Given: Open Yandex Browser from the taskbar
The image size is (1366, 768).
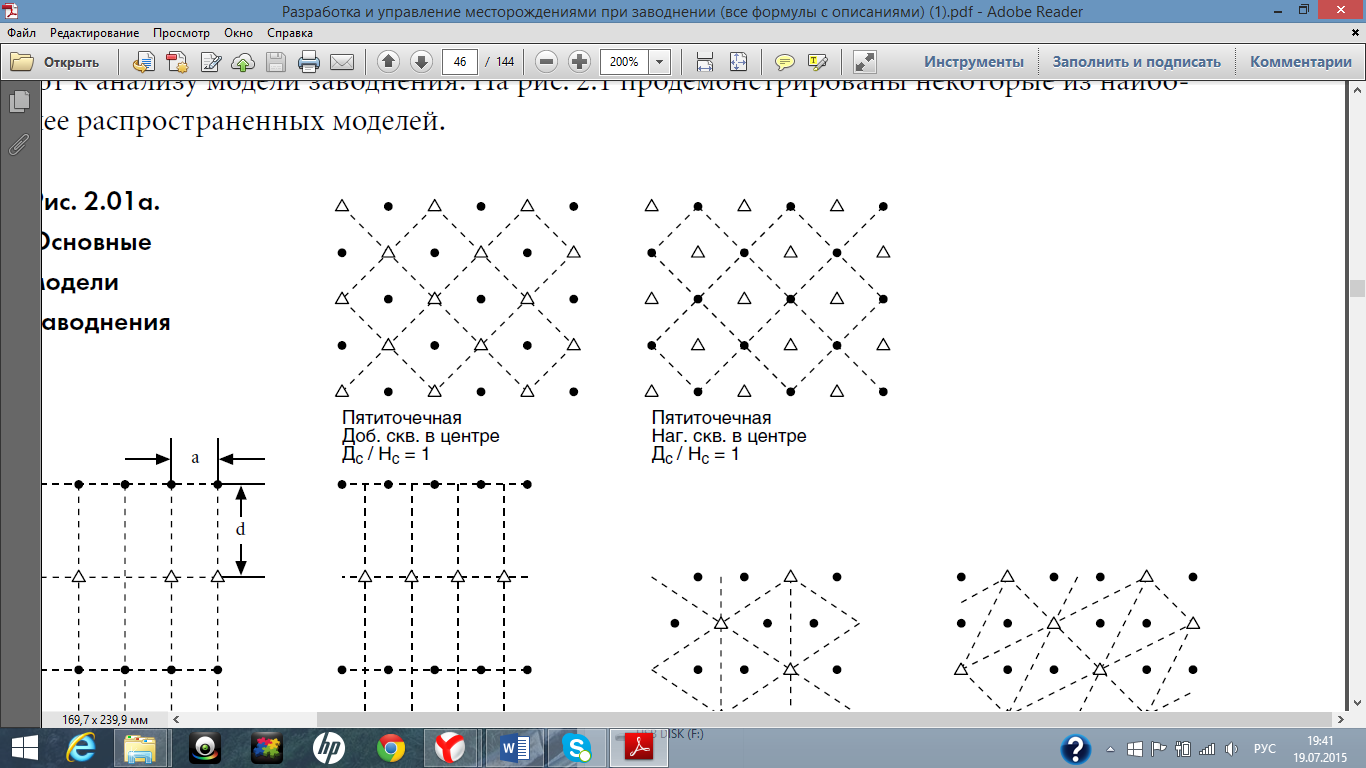Looking at the screenshot, I should [452, 747].
